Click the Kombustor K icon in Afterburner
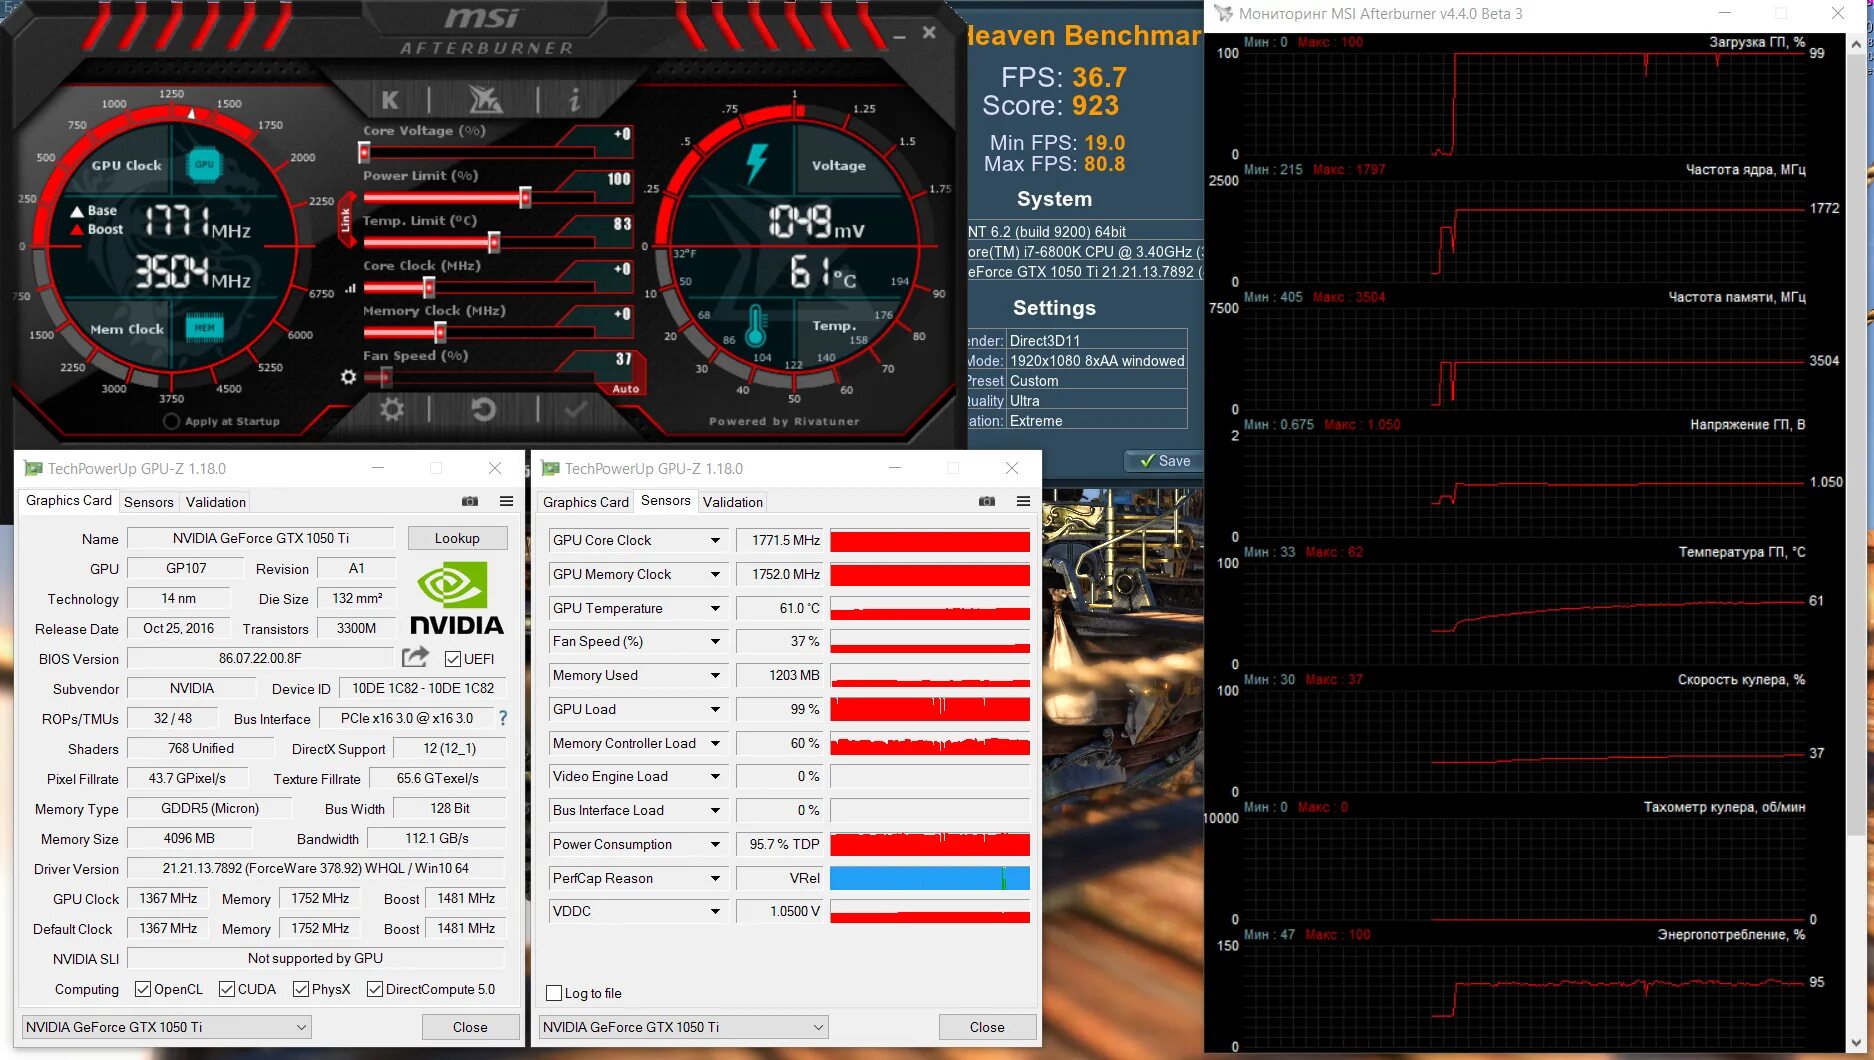Image resolution: width=1874 pixels, height=1060 pixels. (390, 100)
